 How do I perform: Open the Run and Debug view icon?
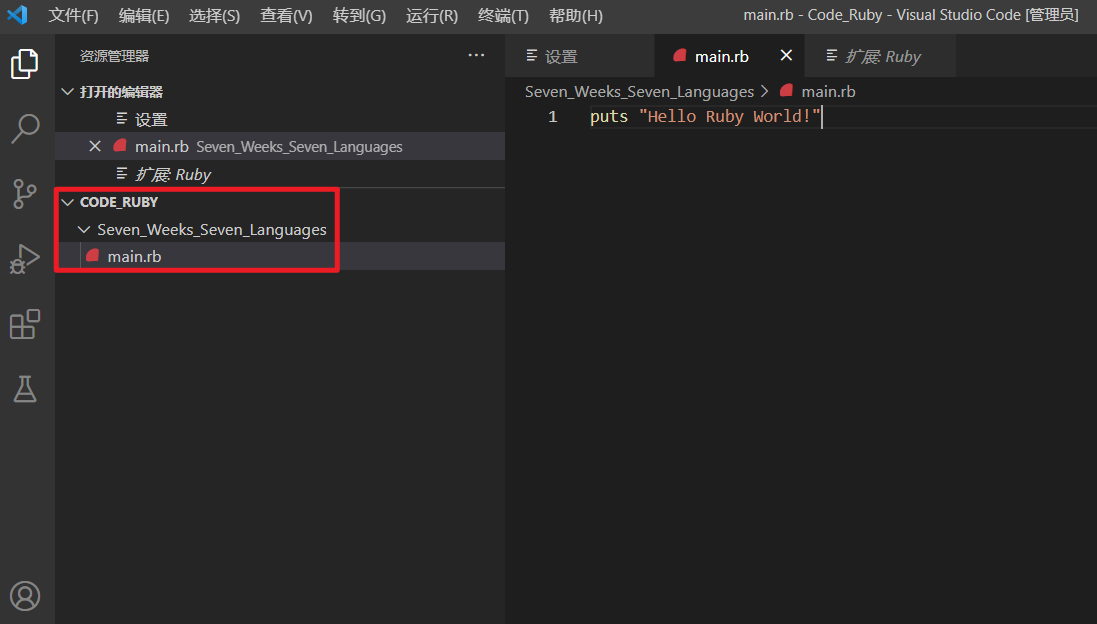(25, 259)
